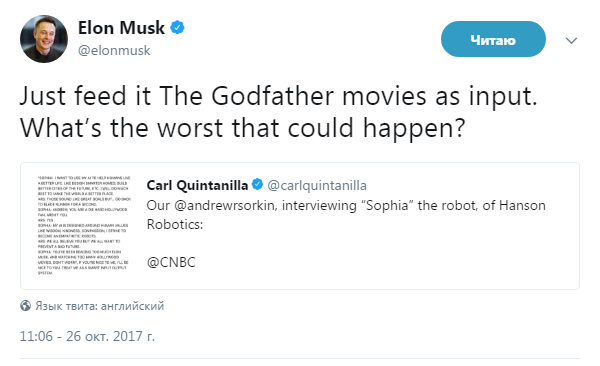Open the quoted tweet's transcript image thumbnail
Screen dimensions: 600x366
coord(84,225)
